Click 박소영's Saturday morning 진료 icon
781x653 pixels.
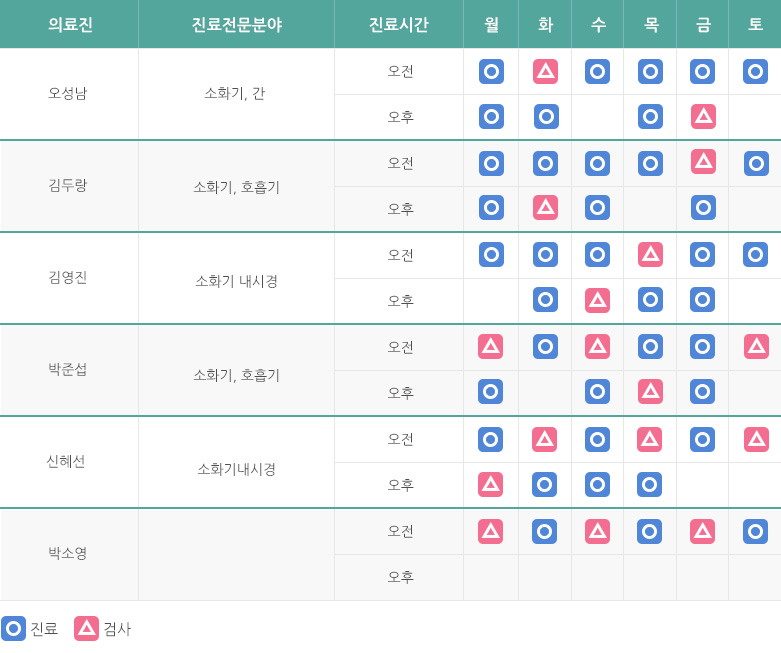[x=755, y=531]
